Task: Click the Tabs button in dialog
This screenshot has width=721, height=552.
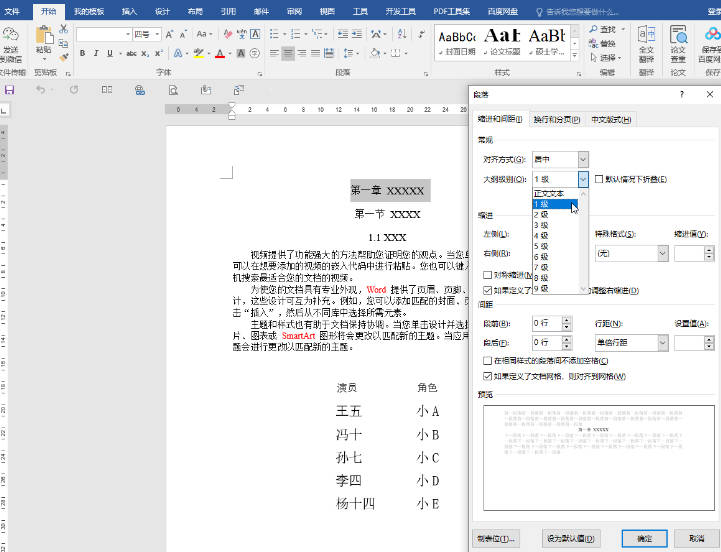Action: pyautogui.click(x=496, y=538)
